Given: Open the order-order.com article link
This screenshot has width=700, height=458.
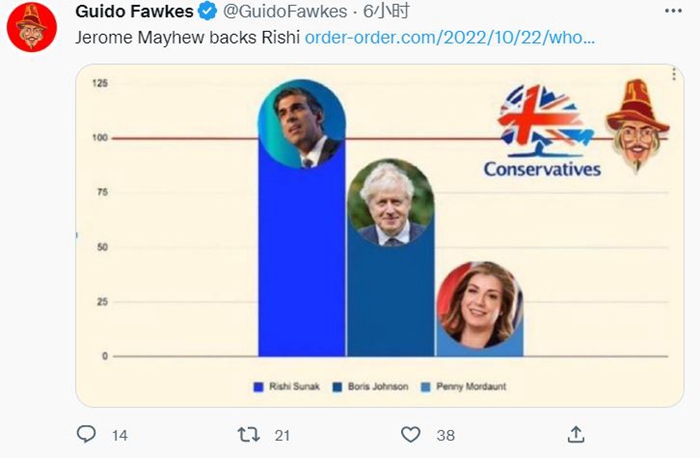Looking at the screenshot, I should 449,38.
